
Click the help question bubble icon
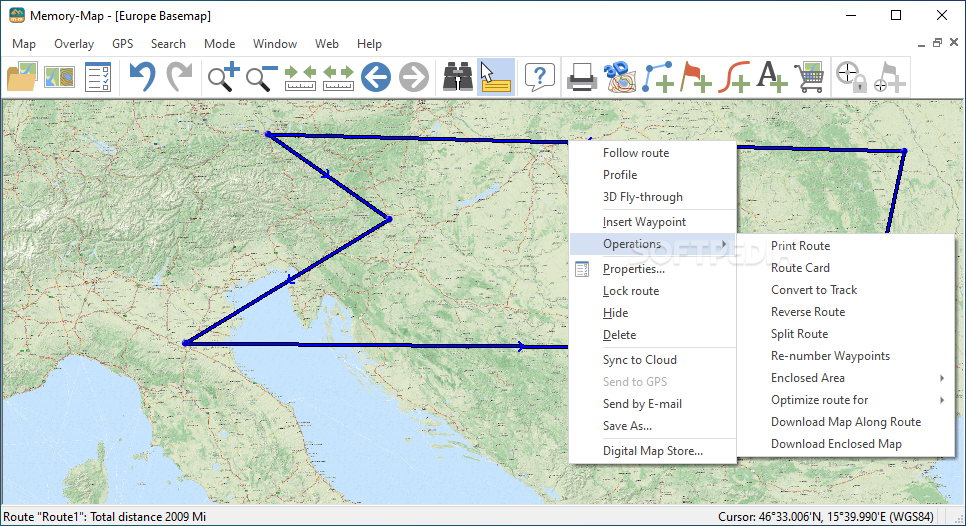pos(540,77)
